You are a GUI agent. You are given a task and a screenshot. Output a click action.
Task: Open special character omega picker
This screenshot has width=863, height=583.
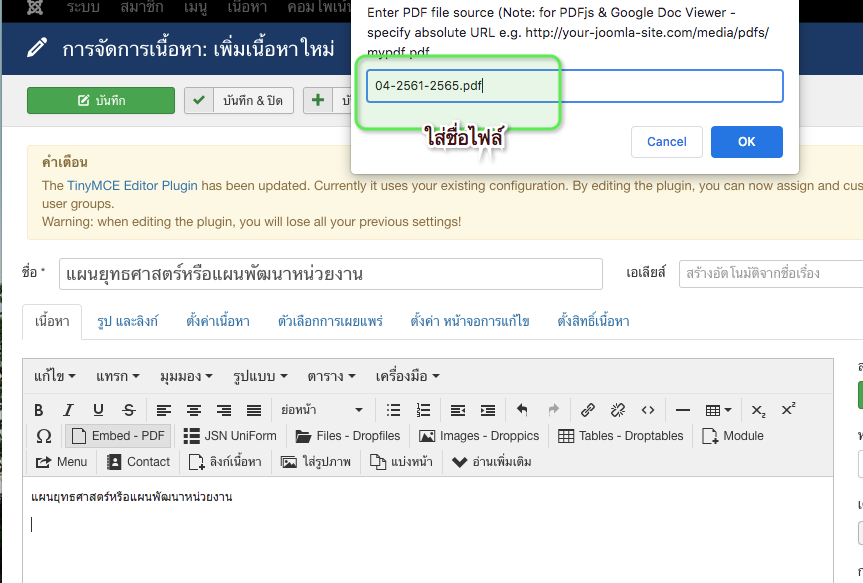[x=43, y=436]
